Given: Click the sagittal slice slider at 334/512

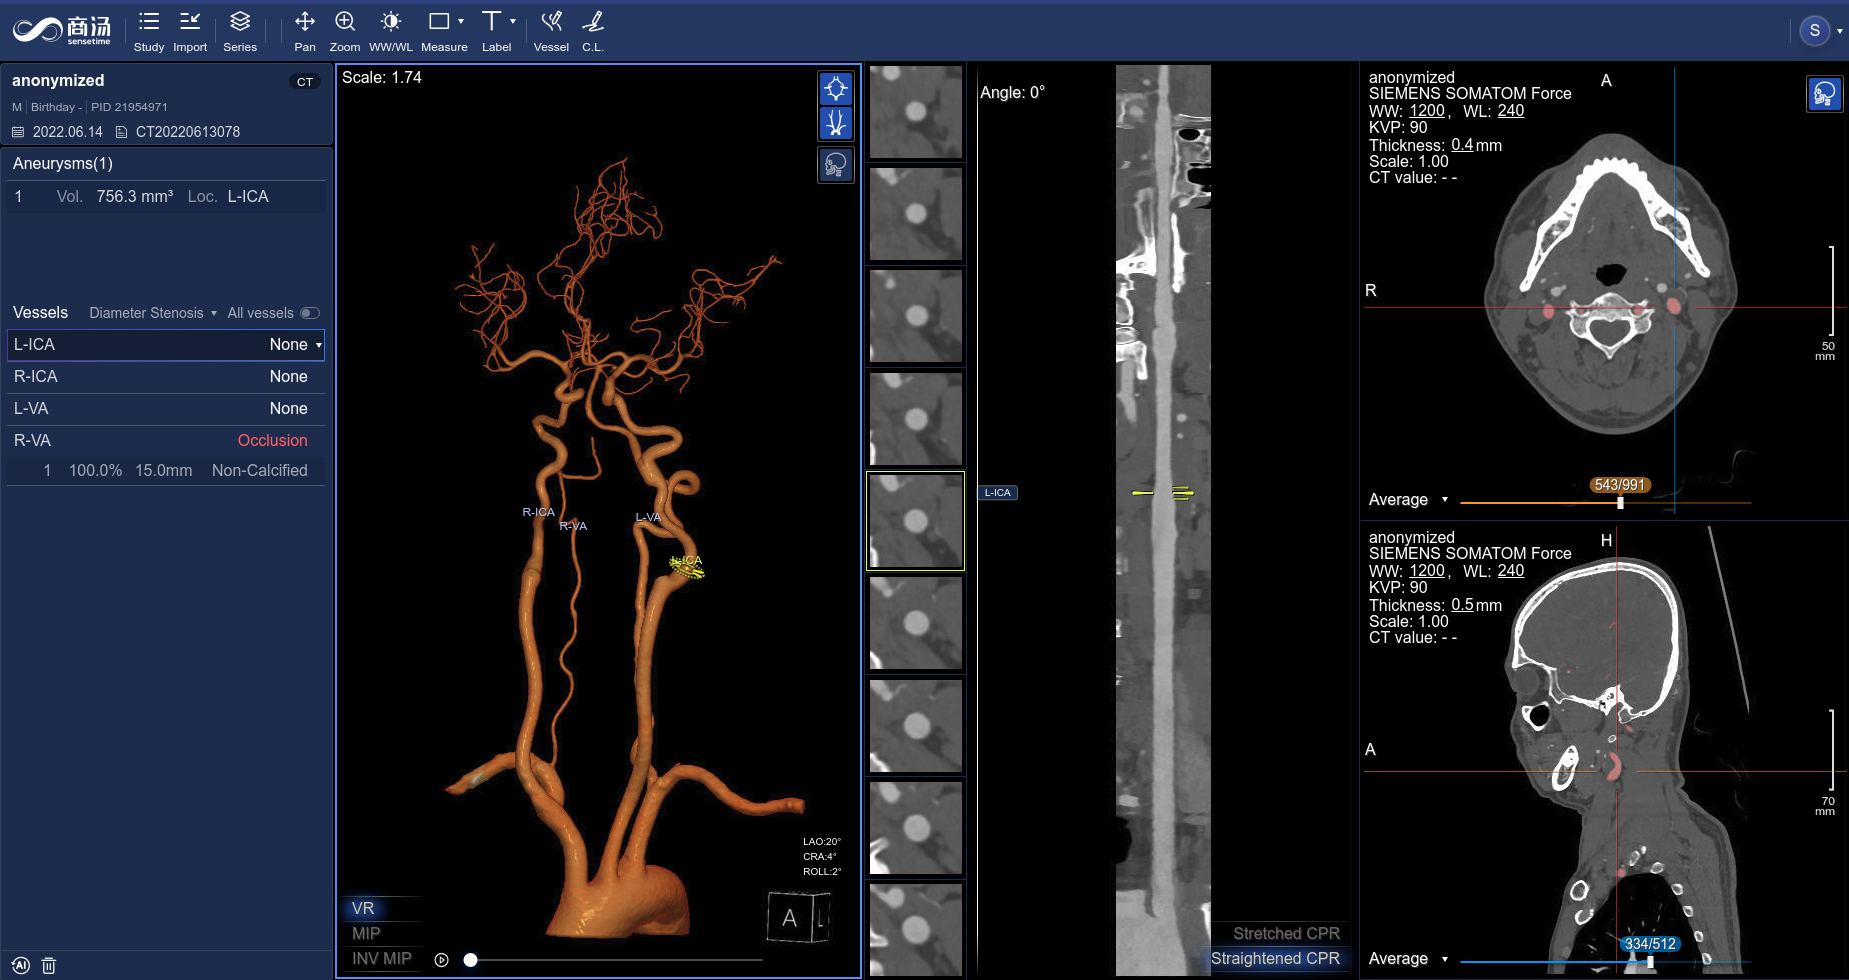Looking at the screenshot, I should click(x=1650, y=961).
